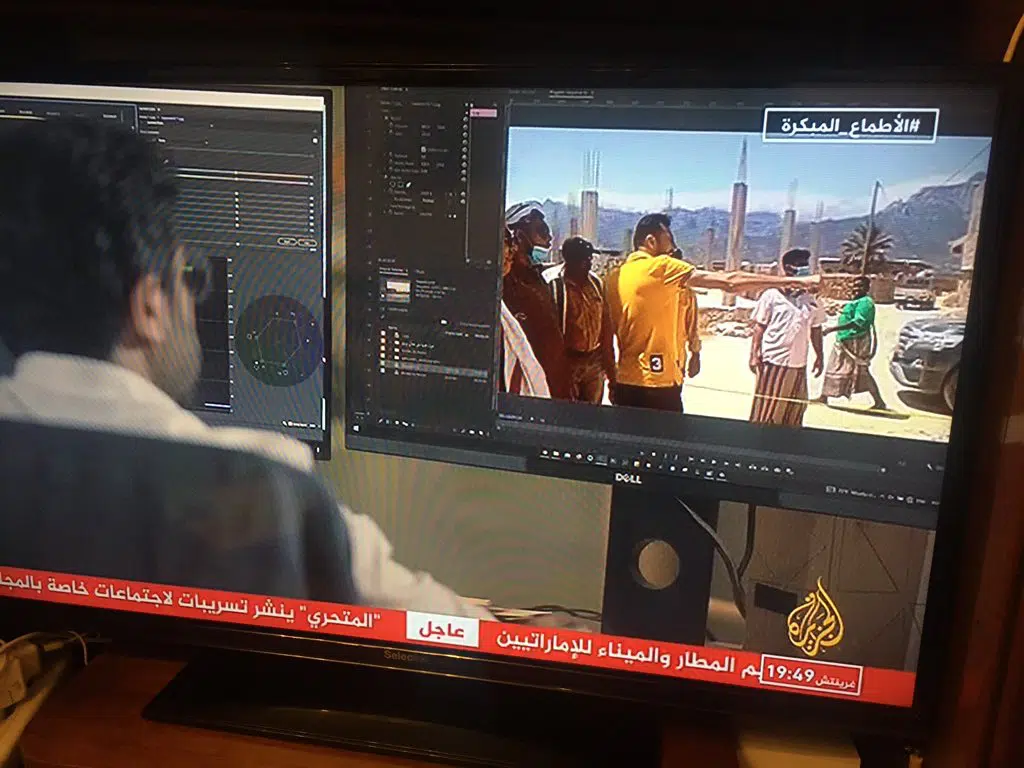Image resolution: width=1024 pixels, height=768 pixels.
Task: Click the hashtag caption #الأطماع_المبكرة
Action: 850,125
